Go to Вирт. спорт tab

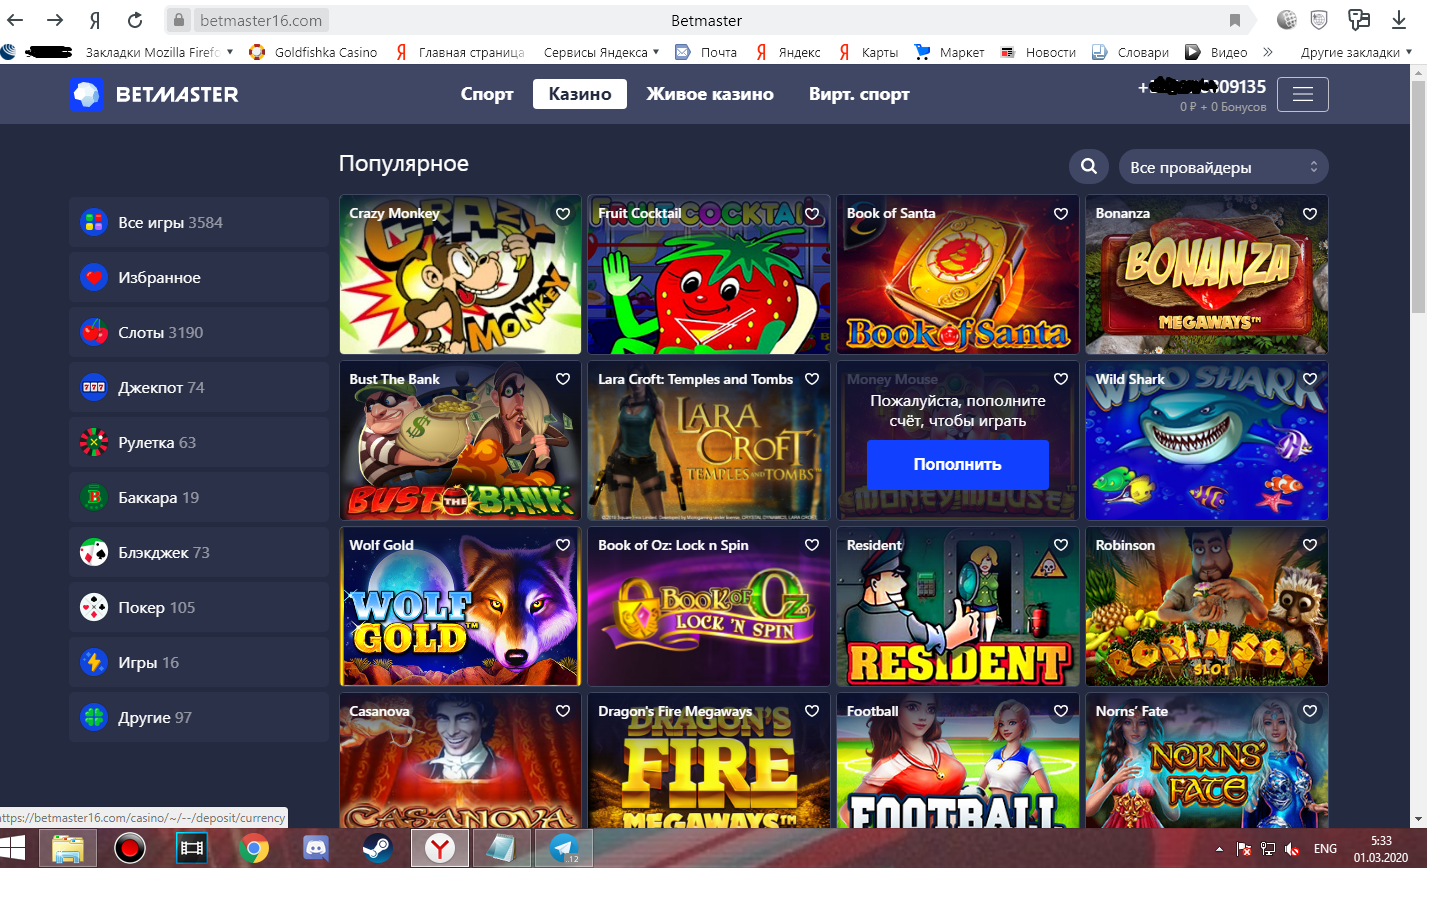pos(859,94)
